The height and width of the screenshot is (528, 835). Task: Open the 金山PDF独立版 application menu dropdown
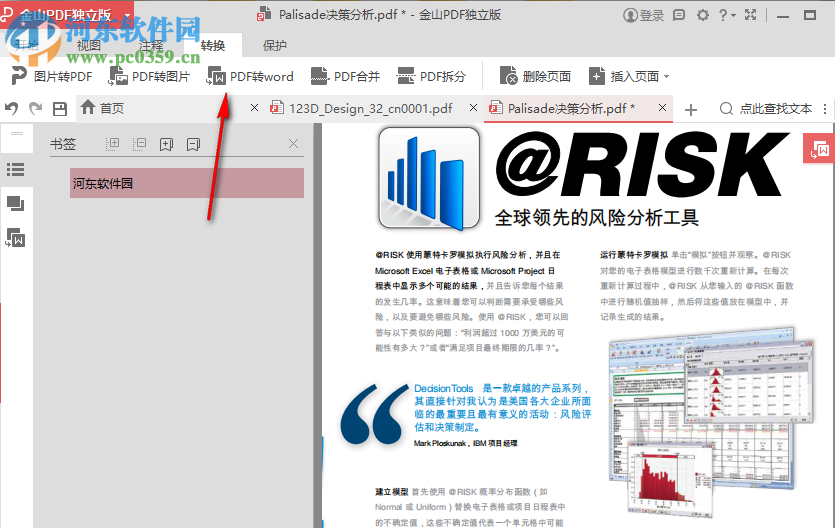tap(127, 15)
